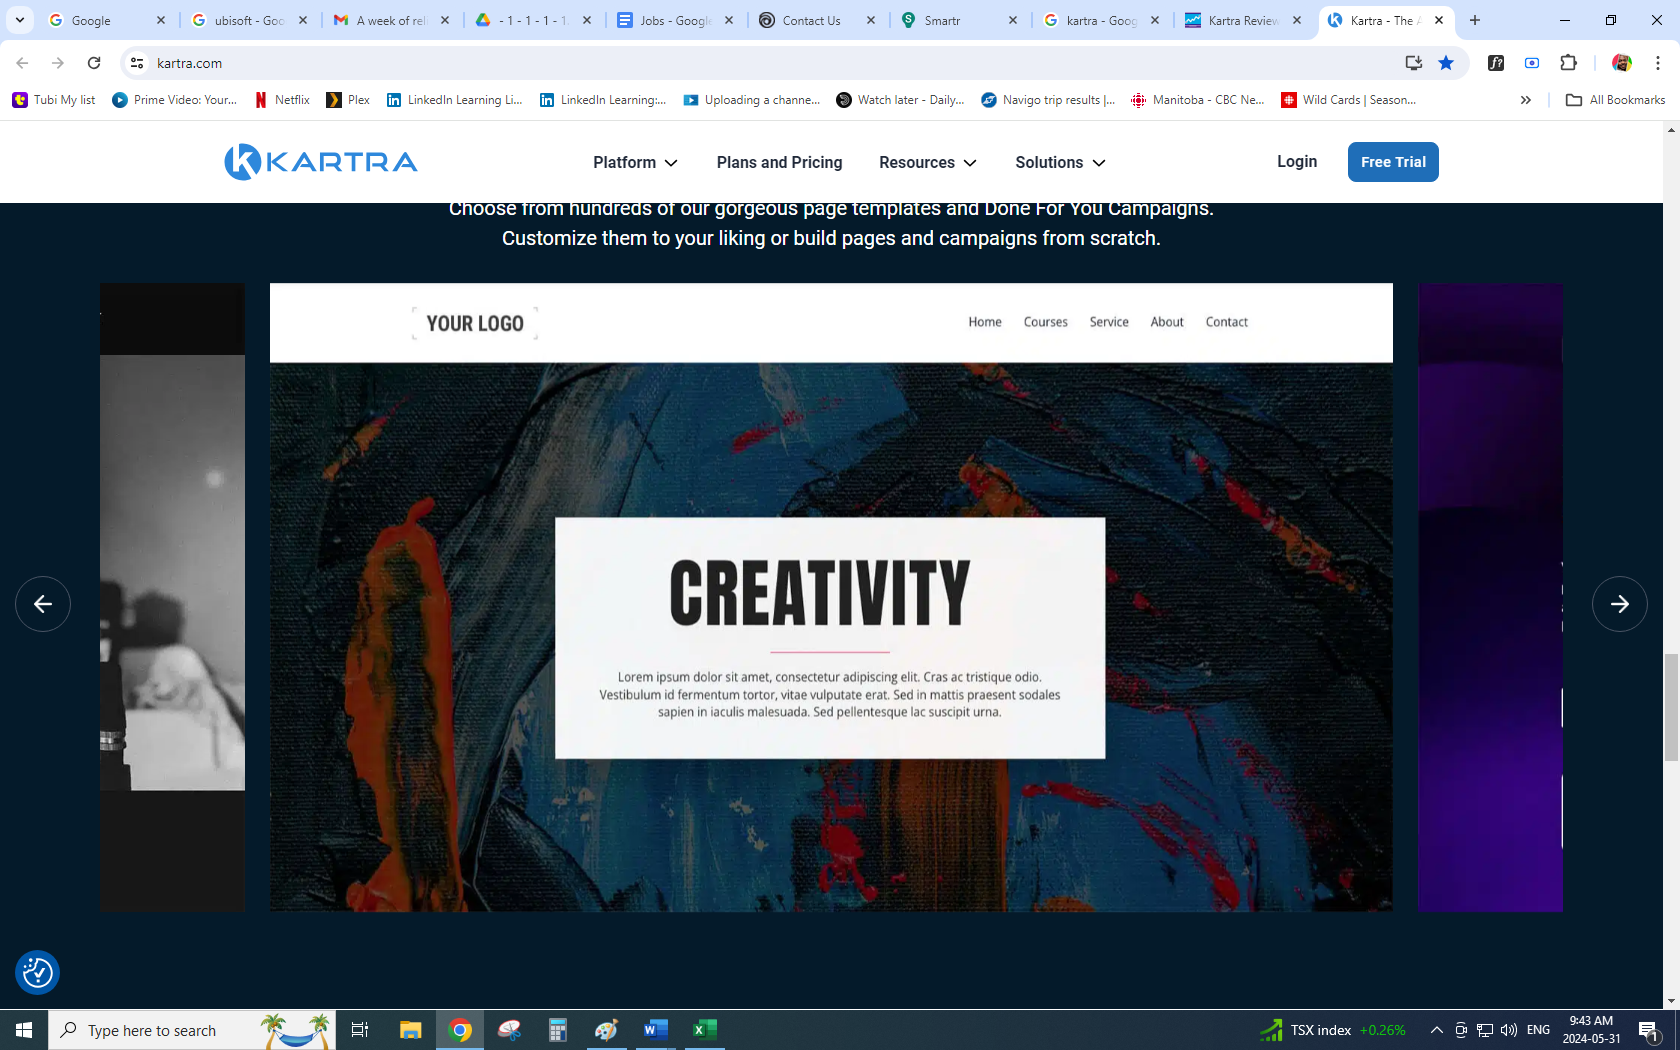Reload the page using the refresh icon
The width and height of the screenshot is (1680, 1050).
click(x=94, y=63)
